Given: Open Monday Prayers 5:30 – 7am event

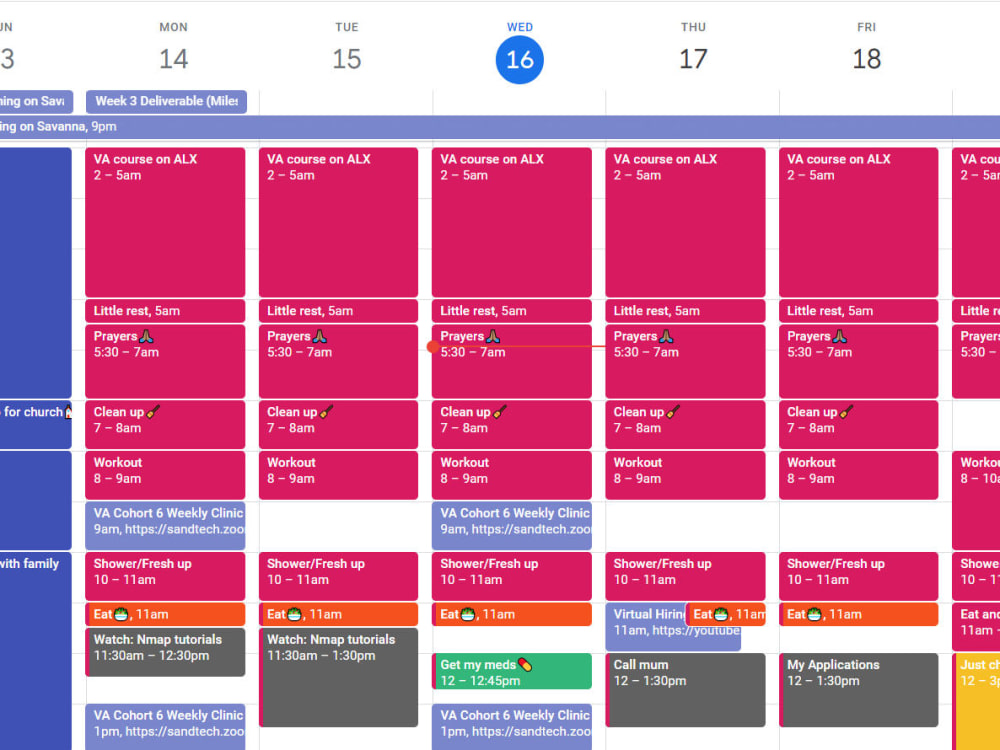Looking at the screenshot, I should click(x=165, y=362).
